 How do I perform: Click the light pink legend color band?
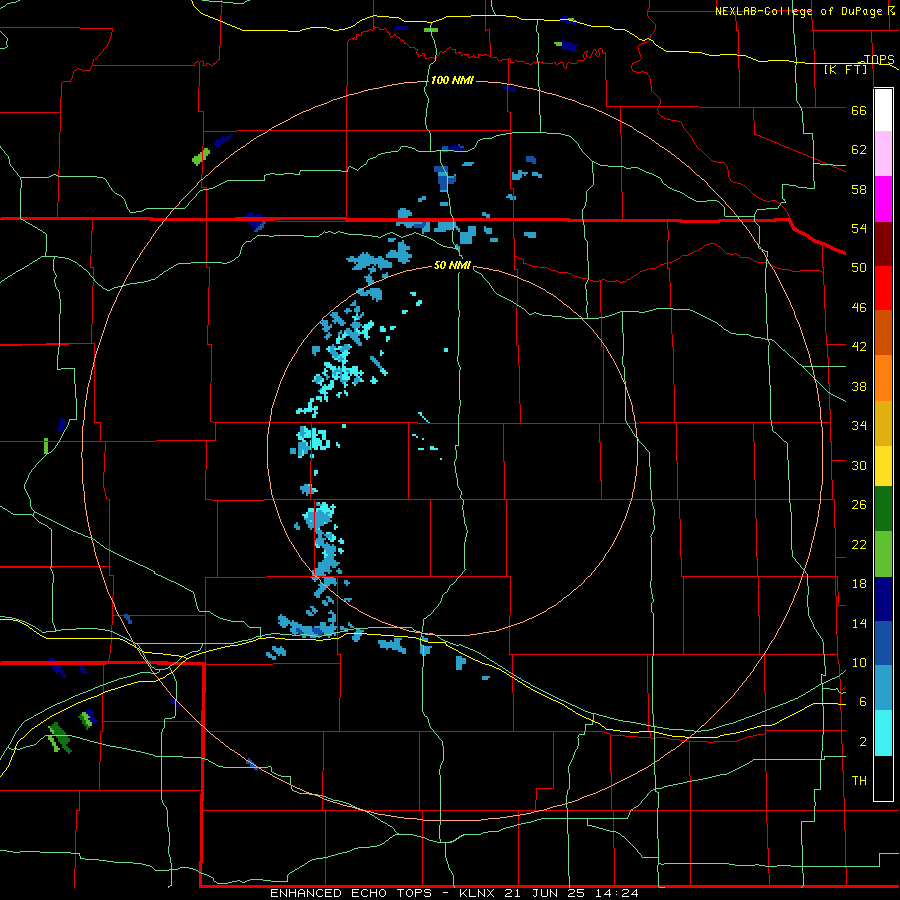pos(883,154)
